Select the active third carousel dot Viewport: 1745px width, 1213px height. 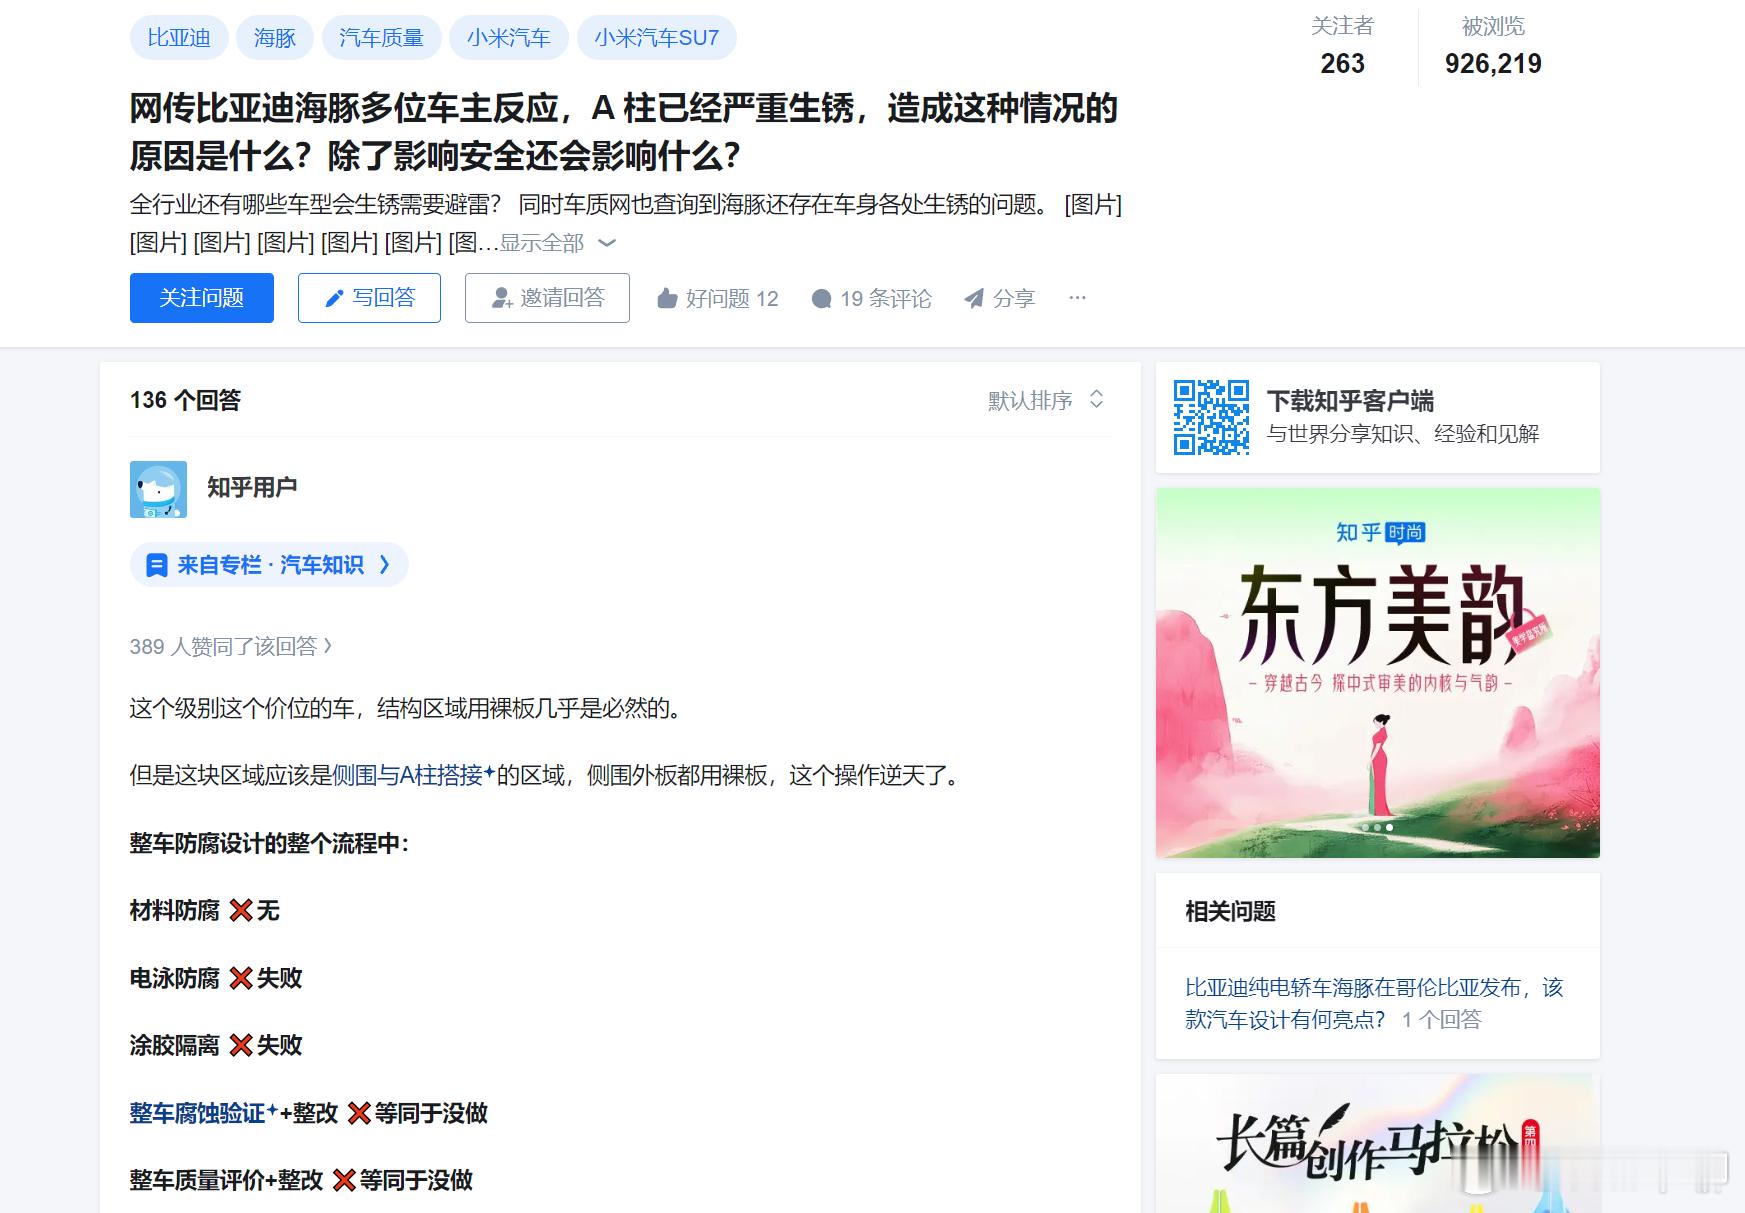point(1389,828)
